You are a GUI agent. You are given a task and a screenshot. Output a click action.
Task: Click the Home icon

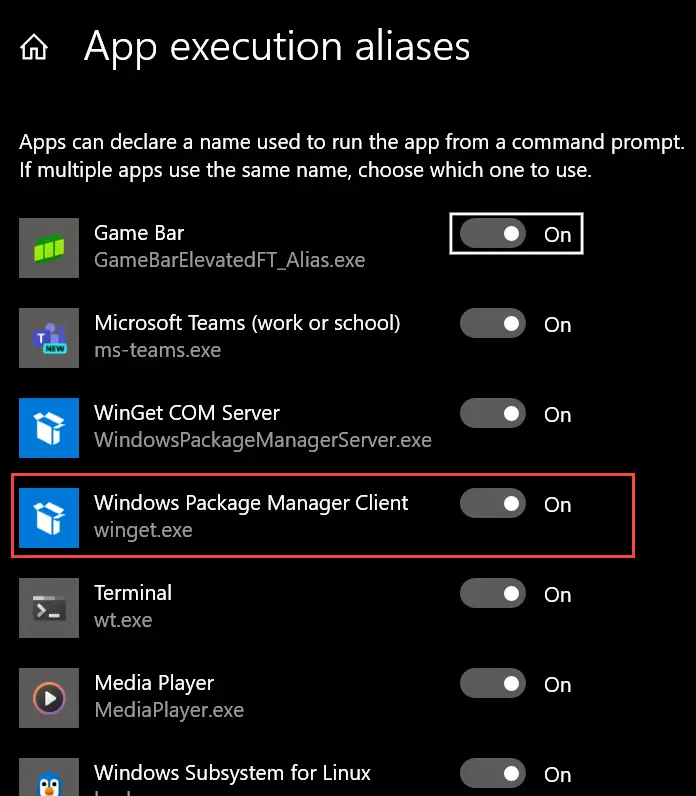tap(34, 48)
